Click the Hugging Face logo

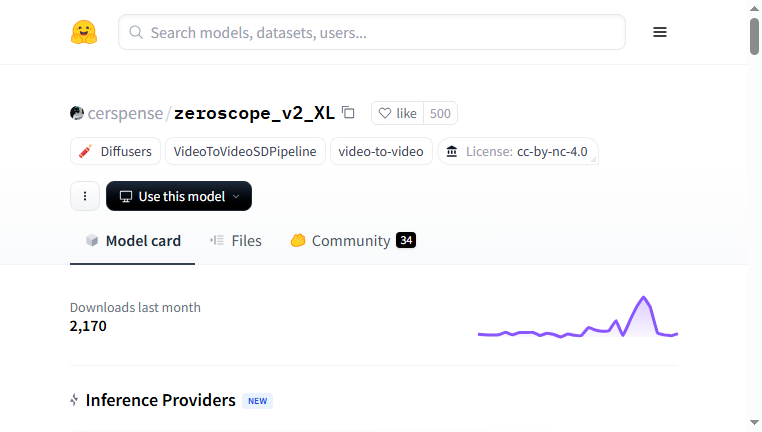84,32
